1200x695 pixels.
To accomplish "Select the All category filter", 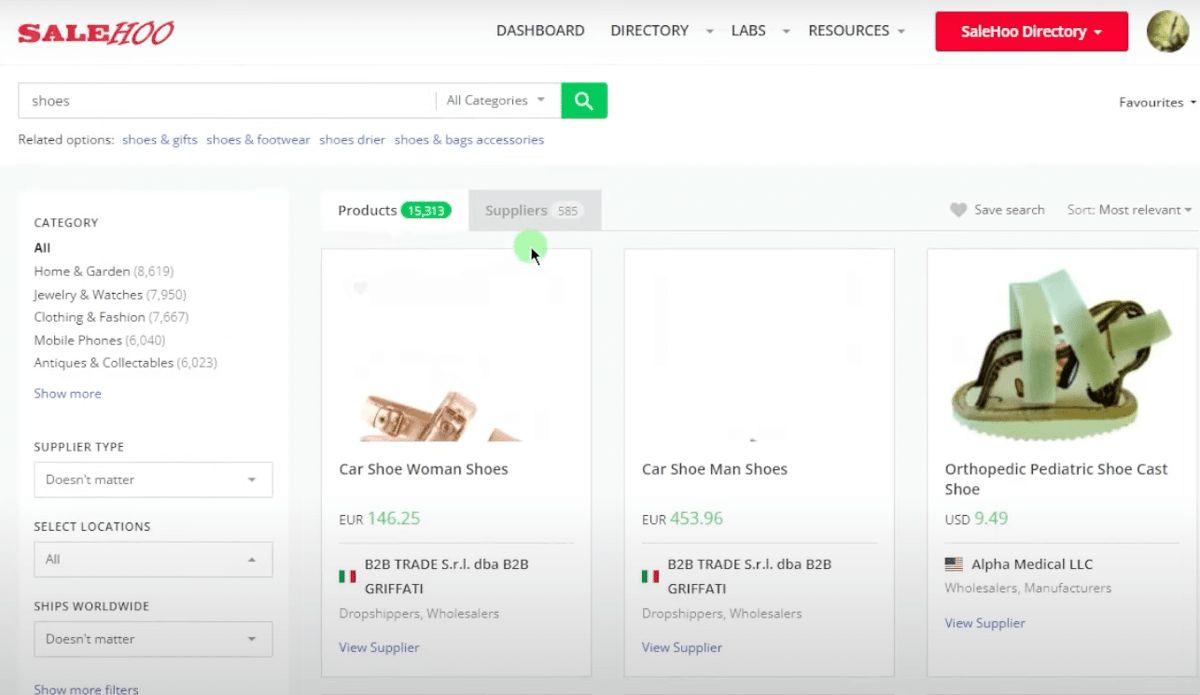I will pos(42,248).
